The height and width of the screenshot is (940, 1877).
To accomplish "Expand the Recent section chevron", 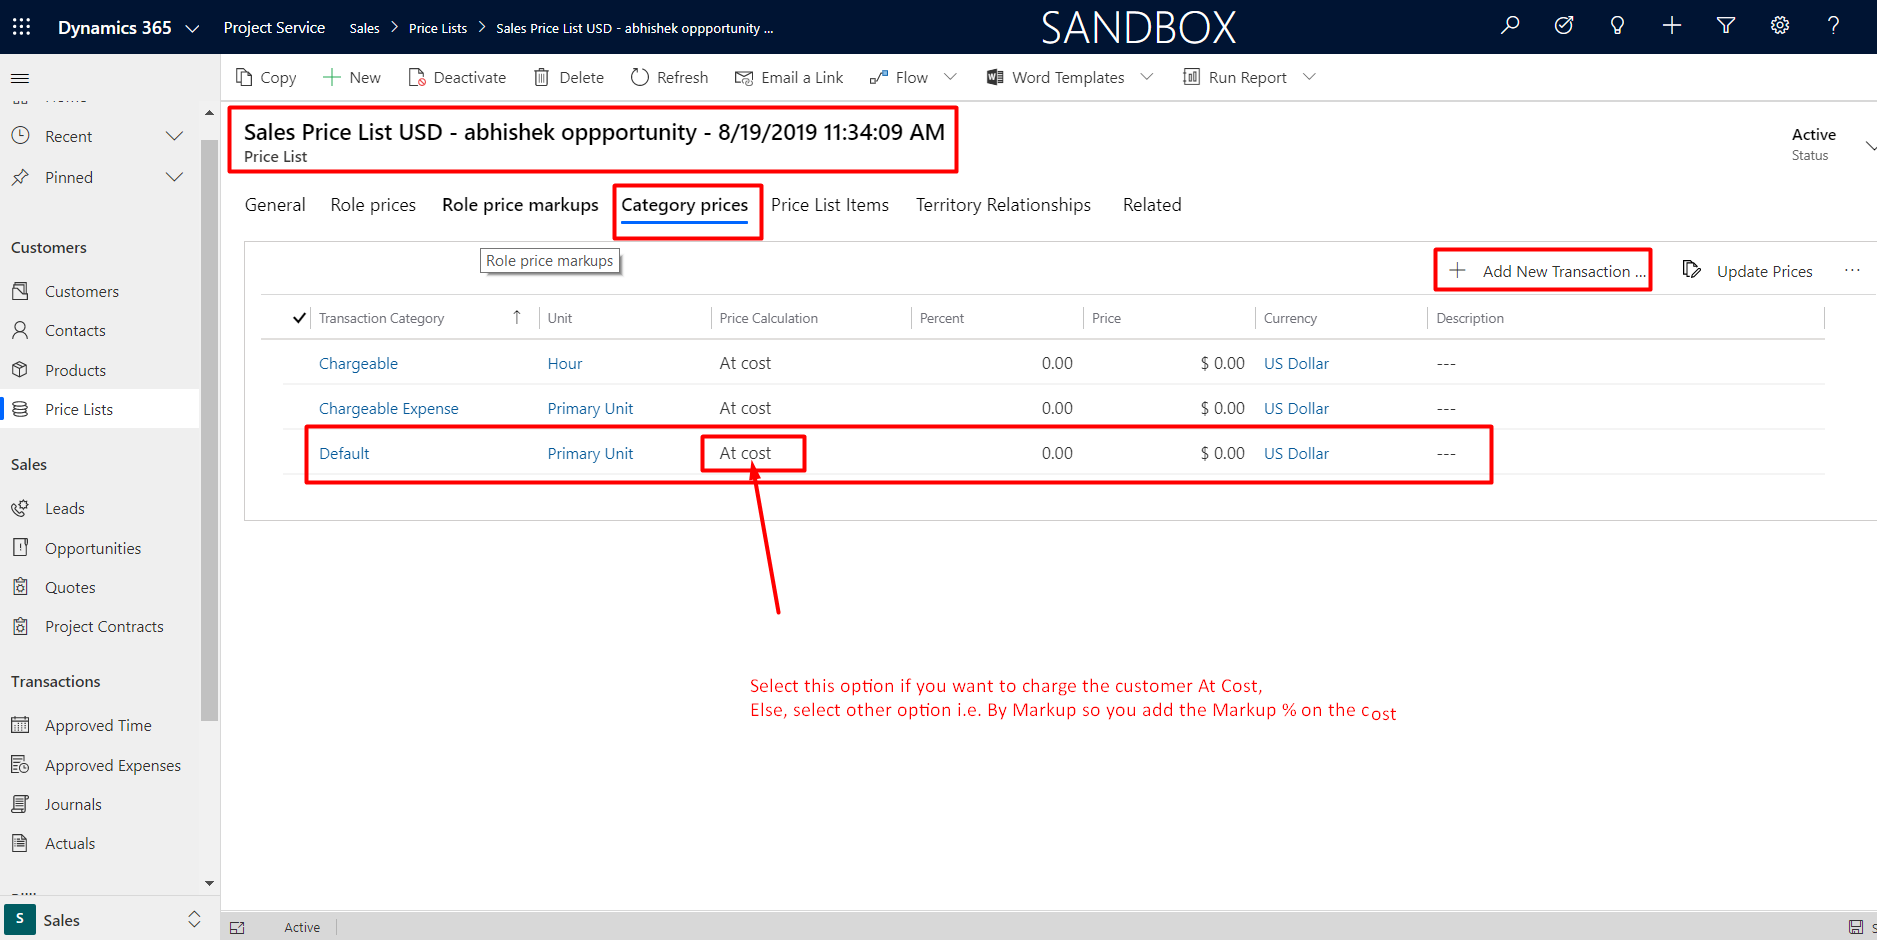I will click(174, 136).
